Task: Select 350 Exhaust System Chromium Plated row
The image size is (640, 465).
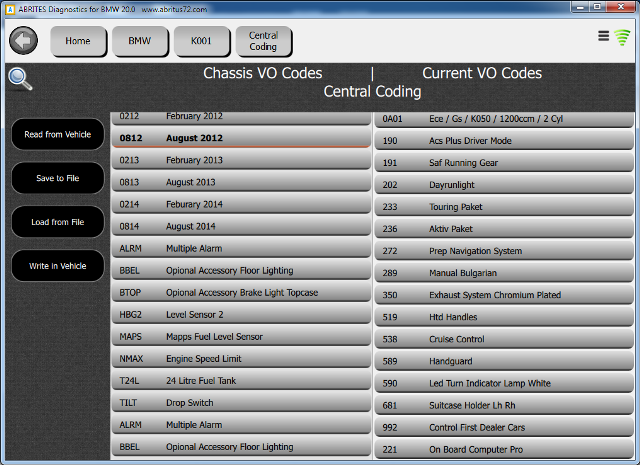Action: coord(504,295)
